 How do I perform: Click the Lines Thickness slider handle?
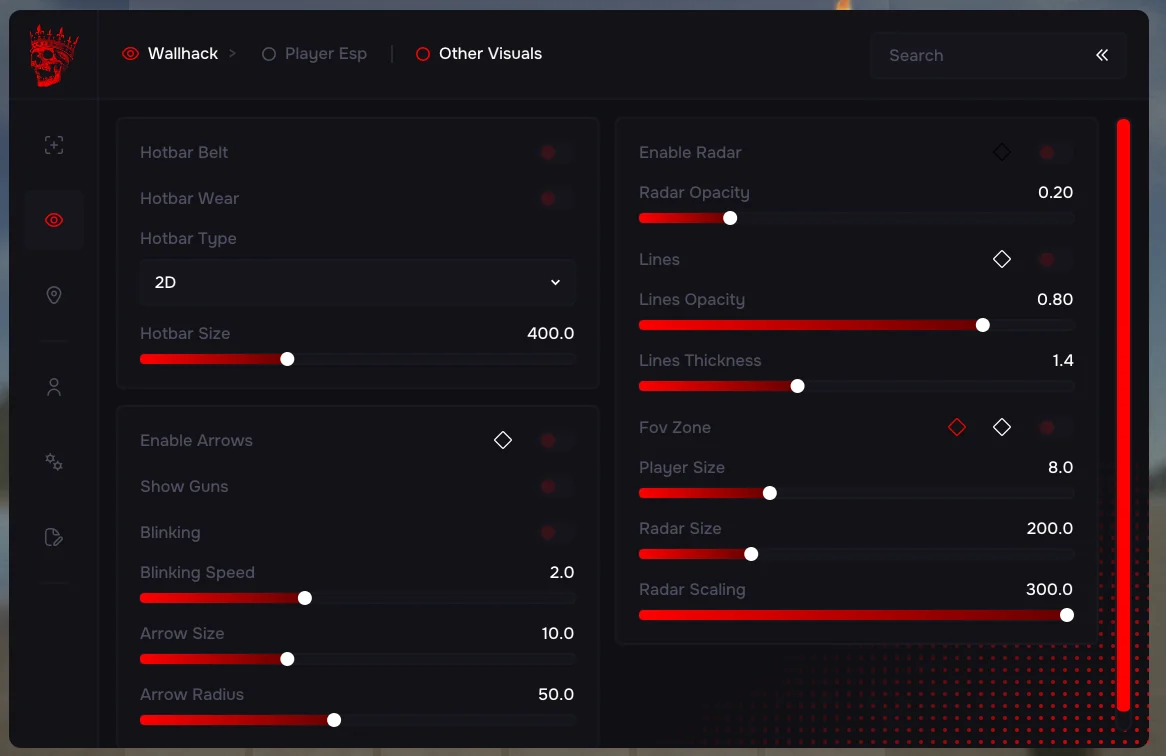797,386
